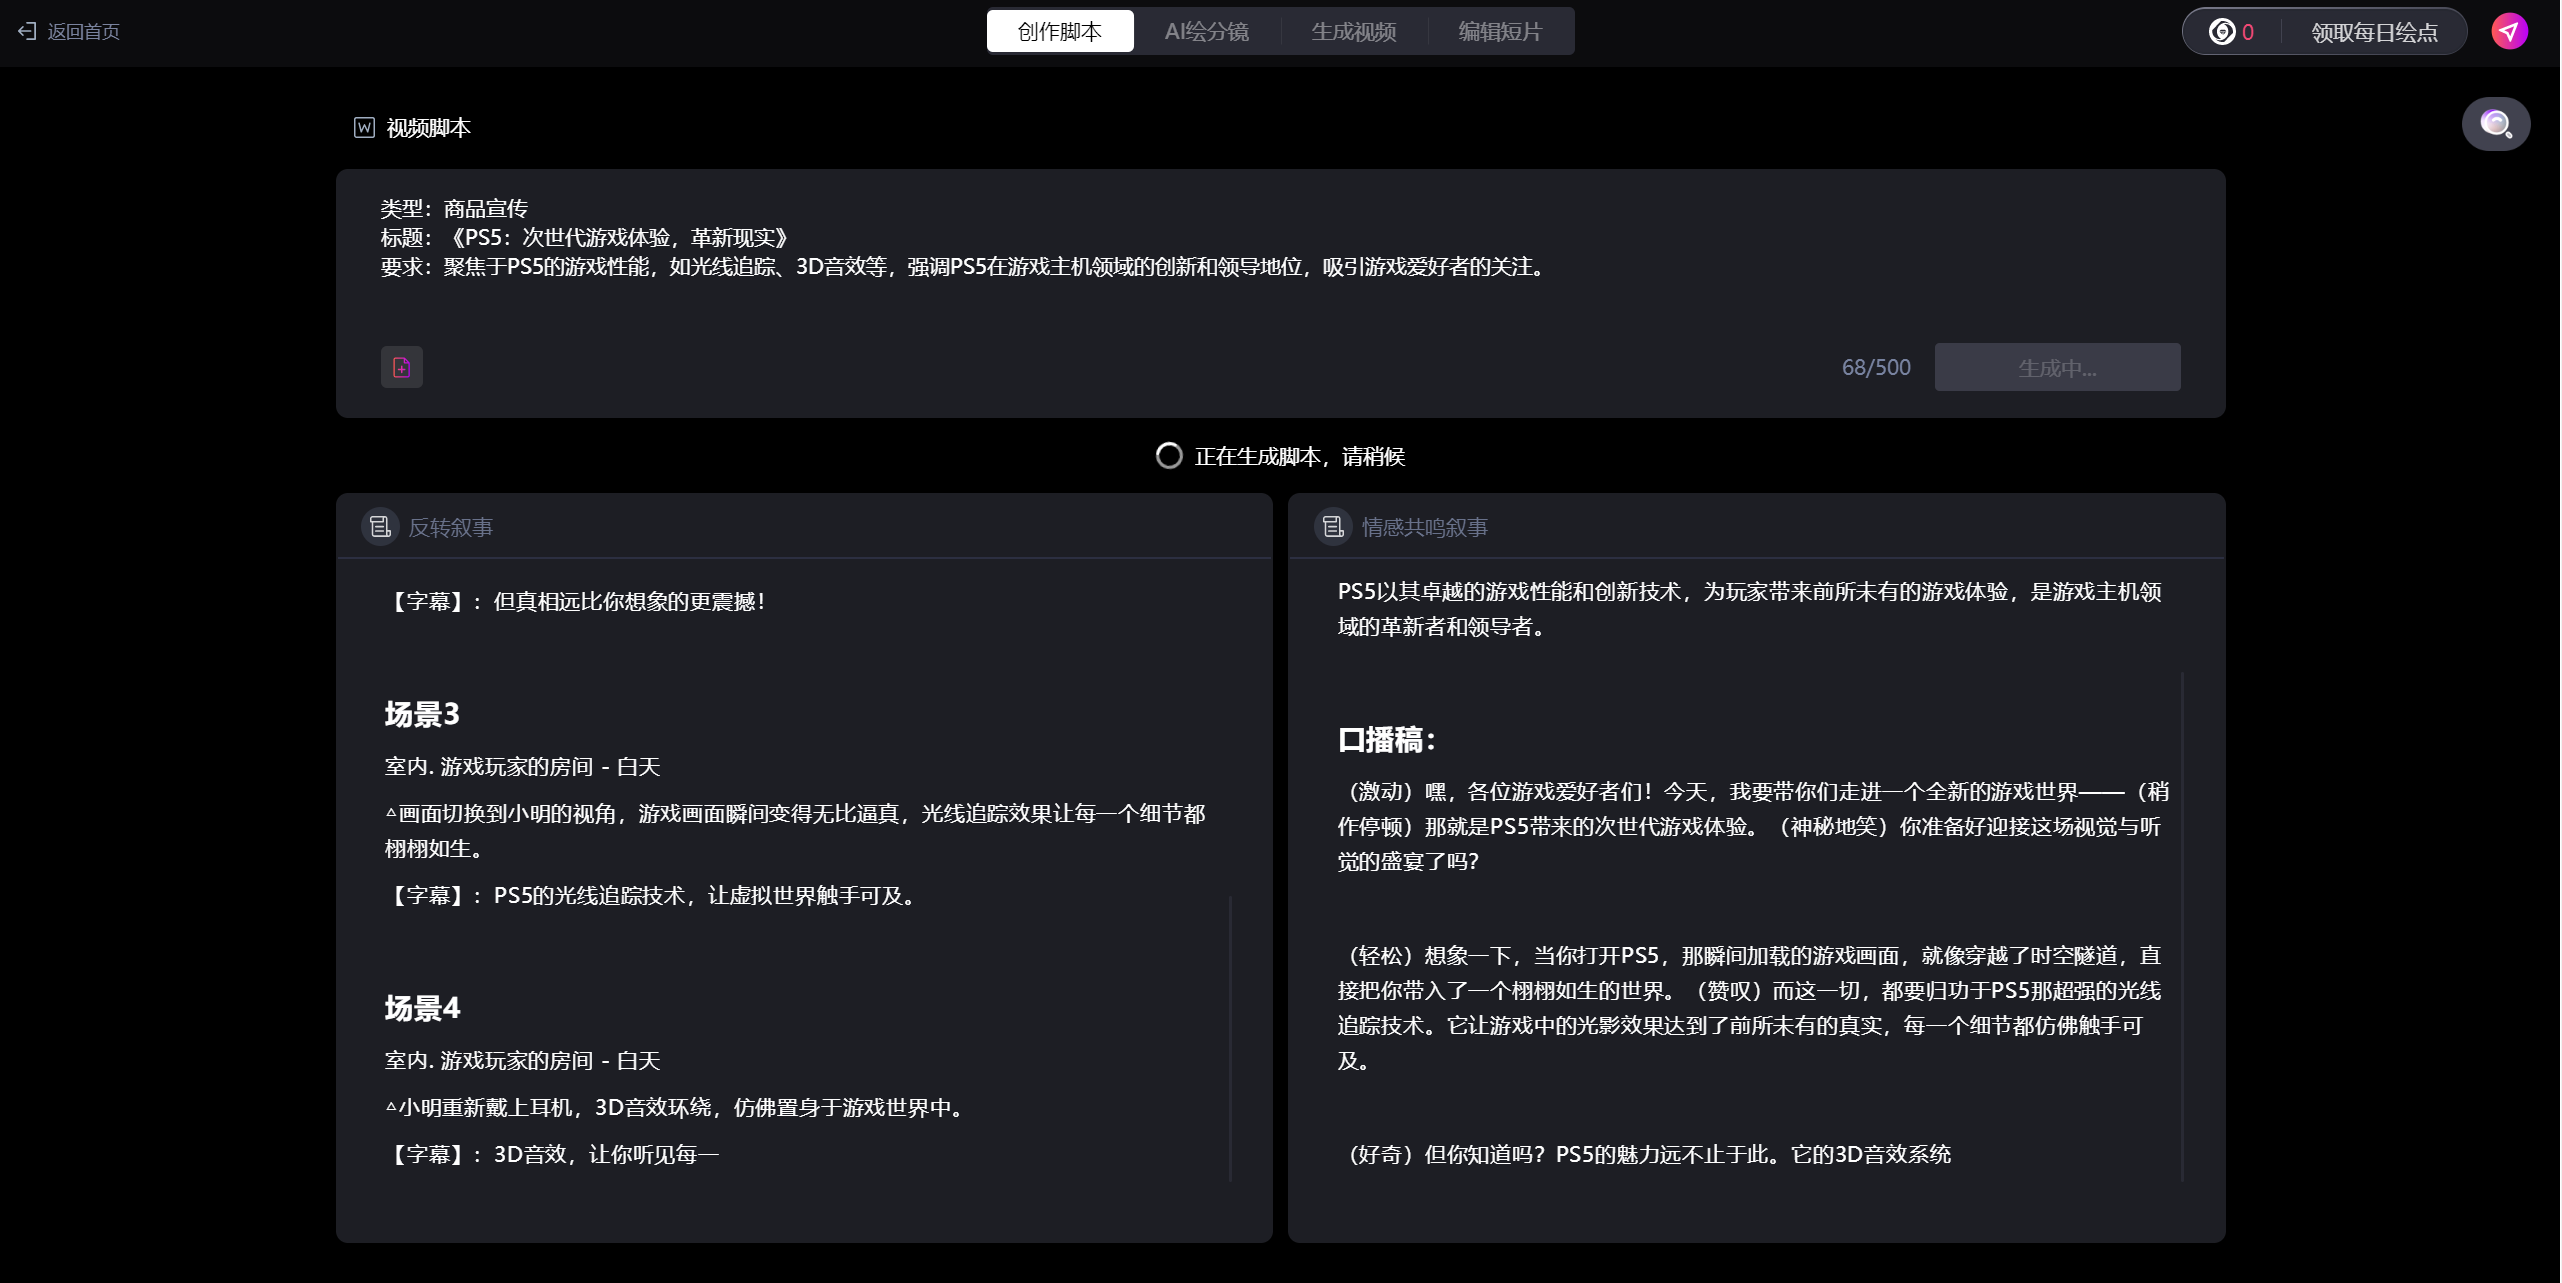This screenshot has width=2562, height=1283.
Task: Open the AI绘分镜 tab
Action: [x=1207, y=32]
